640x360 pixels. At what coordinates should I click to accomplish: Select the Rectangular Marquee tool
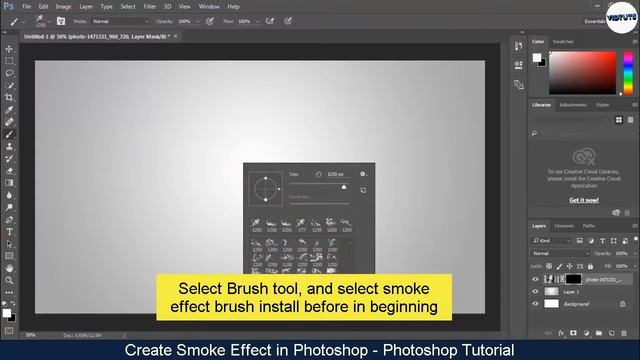[x=9, y=61]
